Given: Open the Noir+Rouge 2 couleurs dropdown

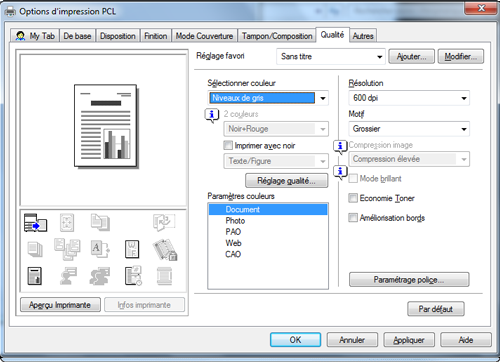Looking at the screenshot, I should (x=276, y=129).
